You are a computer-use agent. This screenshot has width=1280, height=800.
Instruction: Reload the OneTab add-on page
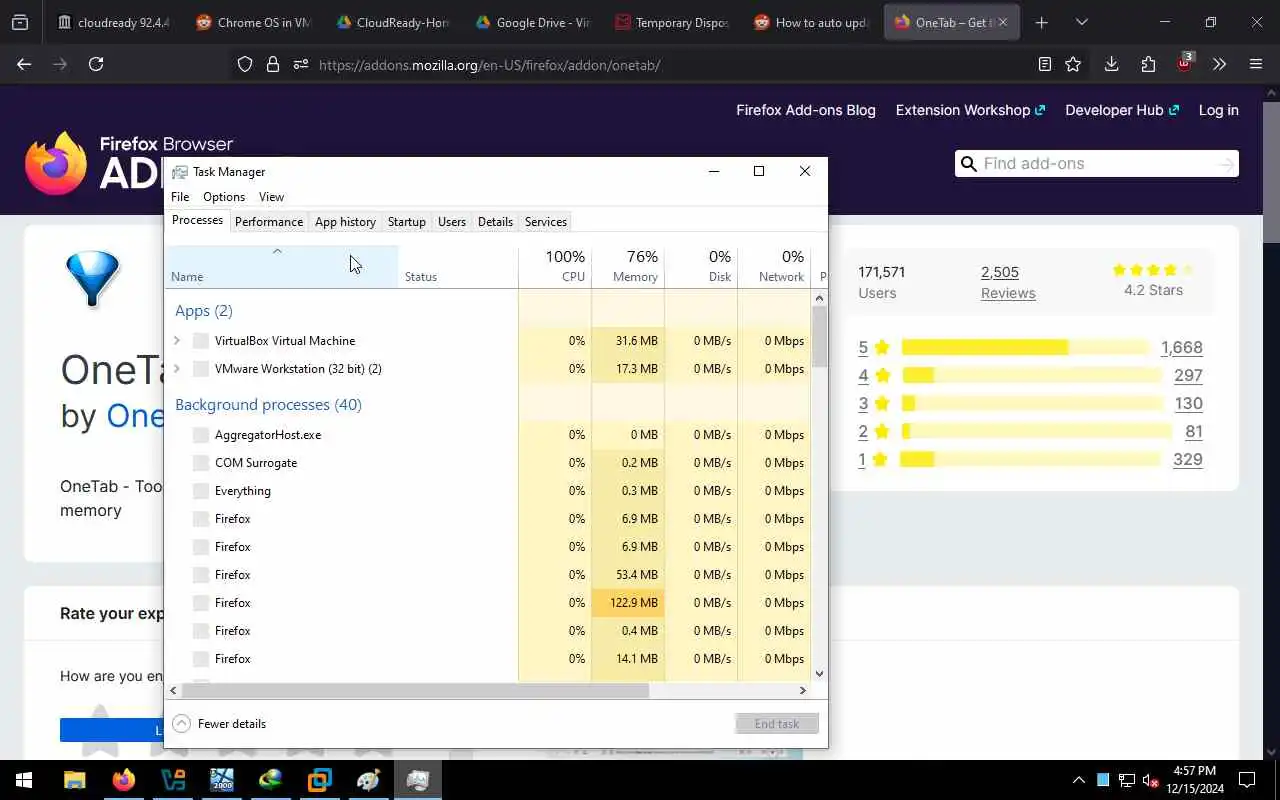click(x=96, y=64)
